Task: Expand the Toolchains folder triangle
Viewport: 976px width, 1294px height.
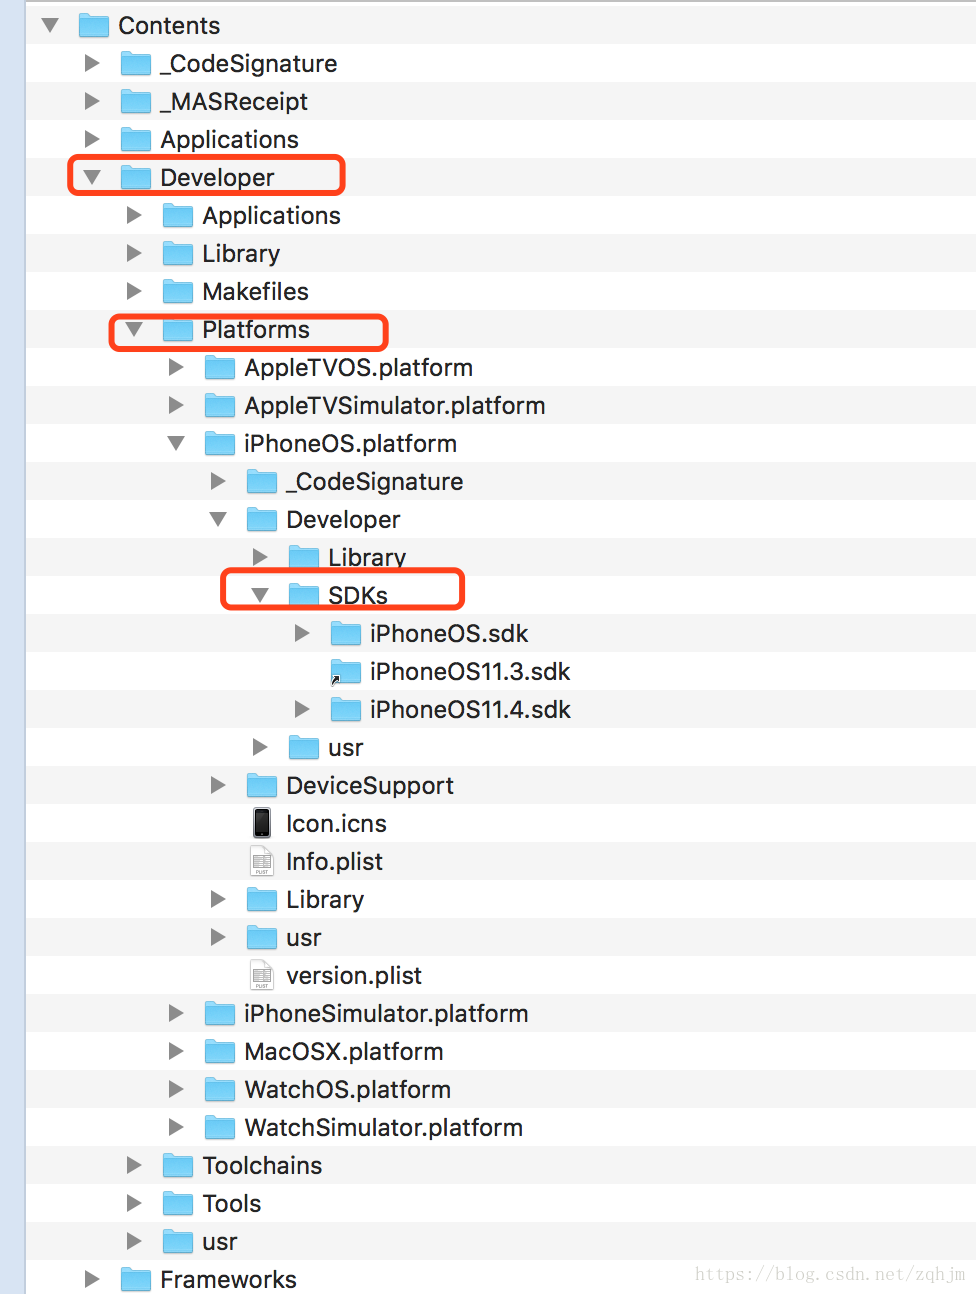Action: [134, 1165]
